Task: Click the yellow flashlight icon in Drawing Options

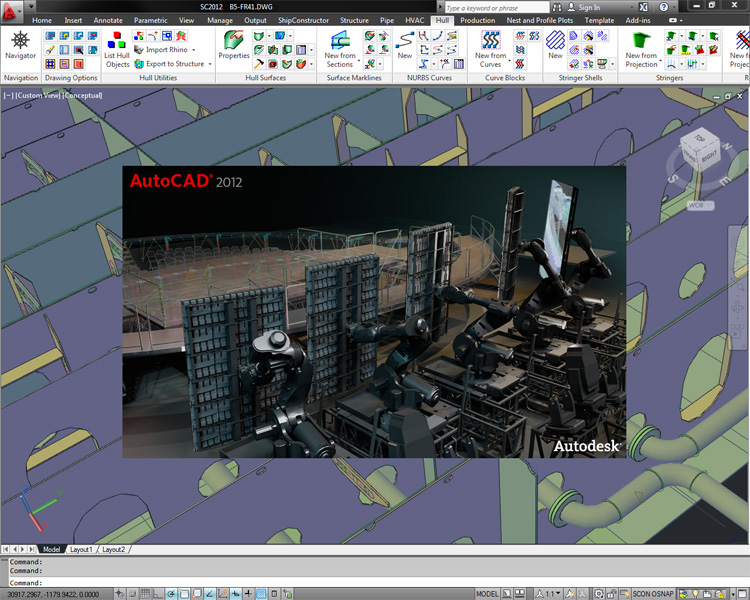Action: pos(50,50)
